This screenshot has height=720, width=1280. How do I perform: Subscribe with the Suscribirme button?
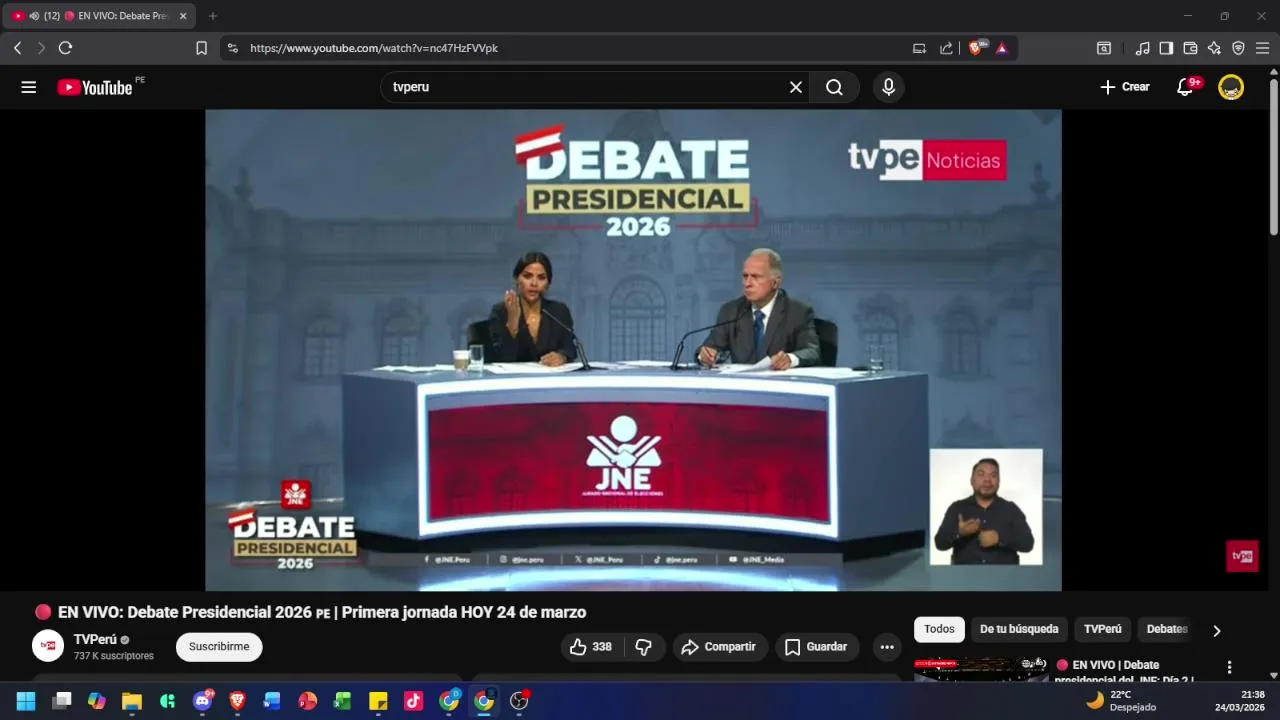(x=219, y=647)
